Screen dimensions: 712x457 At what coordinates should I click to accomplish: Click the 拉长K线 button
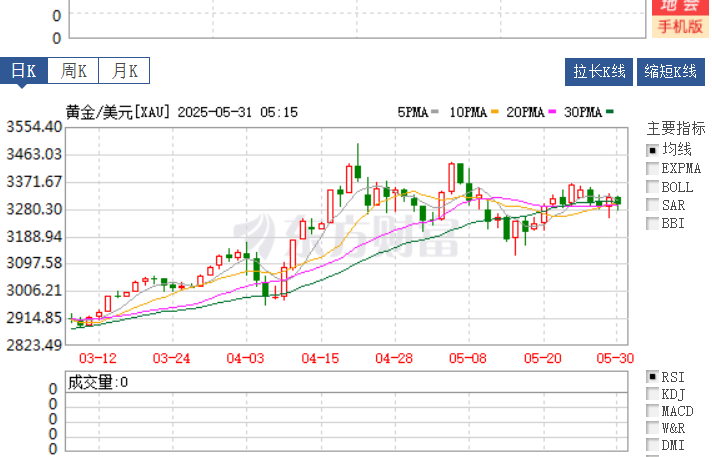tap(598, 72)
